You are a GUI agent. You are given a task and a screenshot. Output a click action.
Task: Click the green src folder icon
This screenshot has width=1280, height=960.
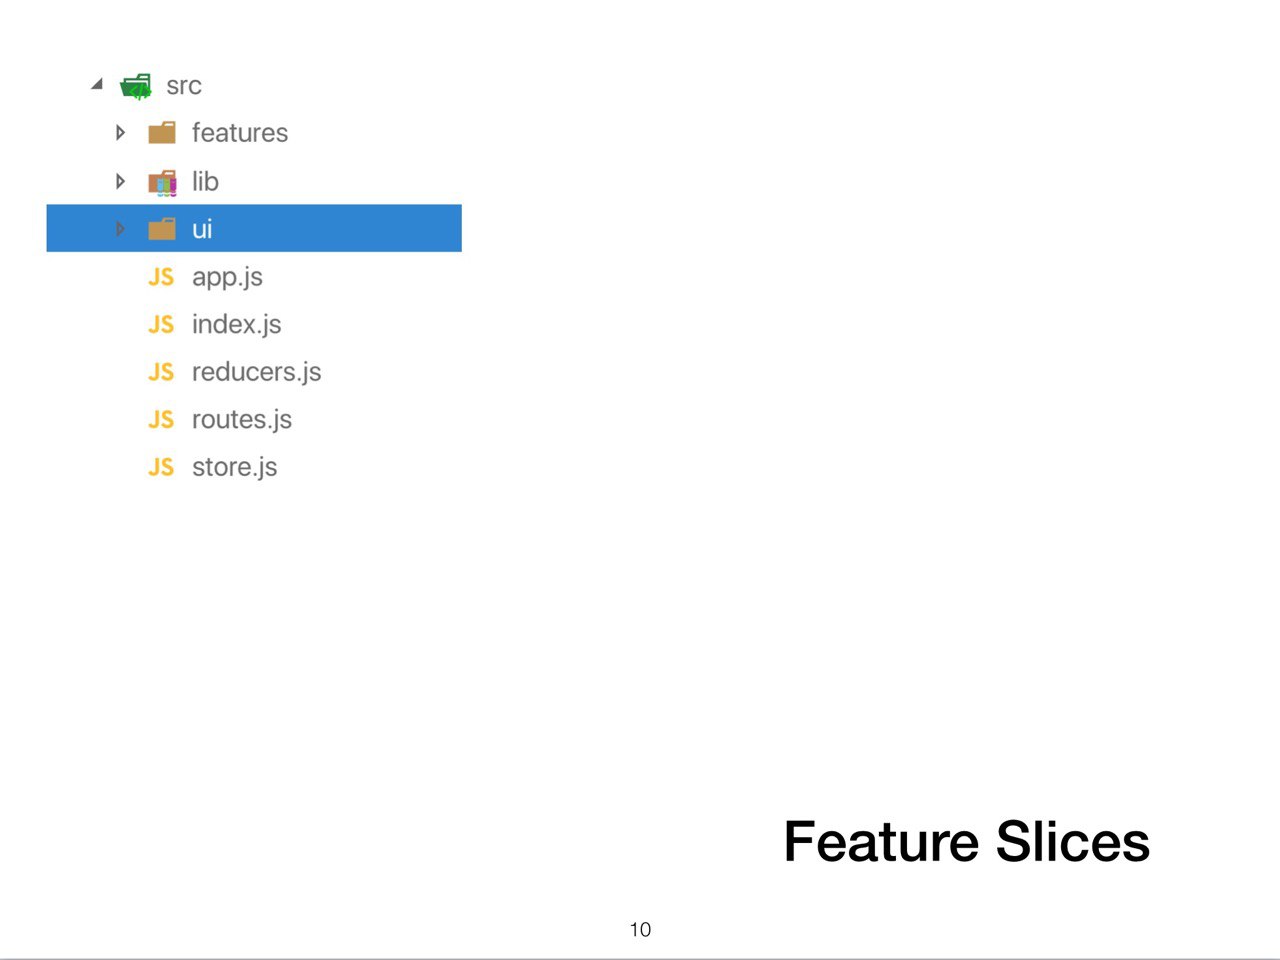136,86
